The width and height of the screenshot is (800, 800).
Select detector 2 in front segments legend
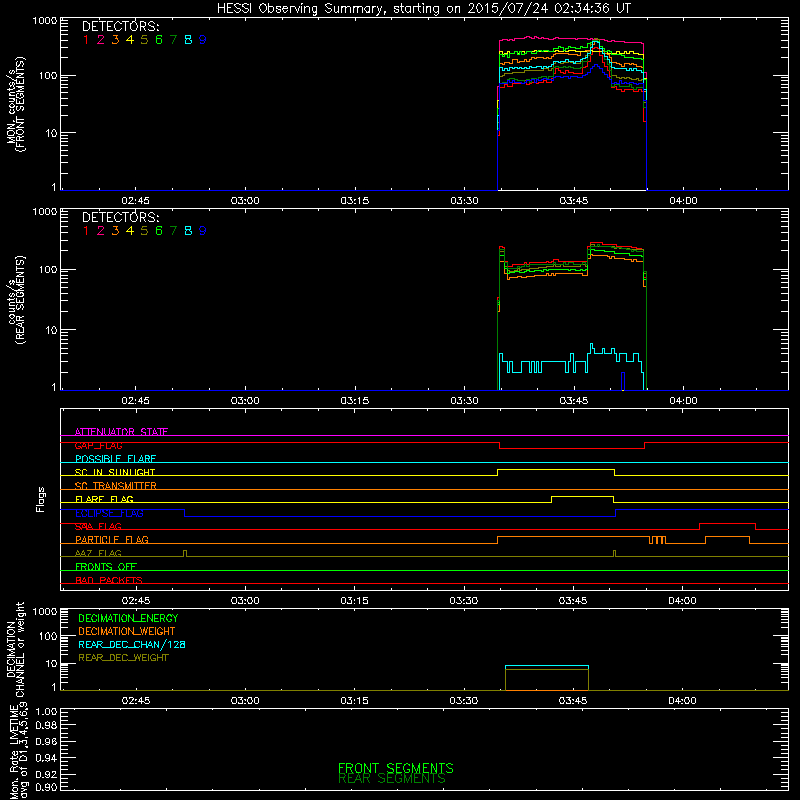(101, 40)
